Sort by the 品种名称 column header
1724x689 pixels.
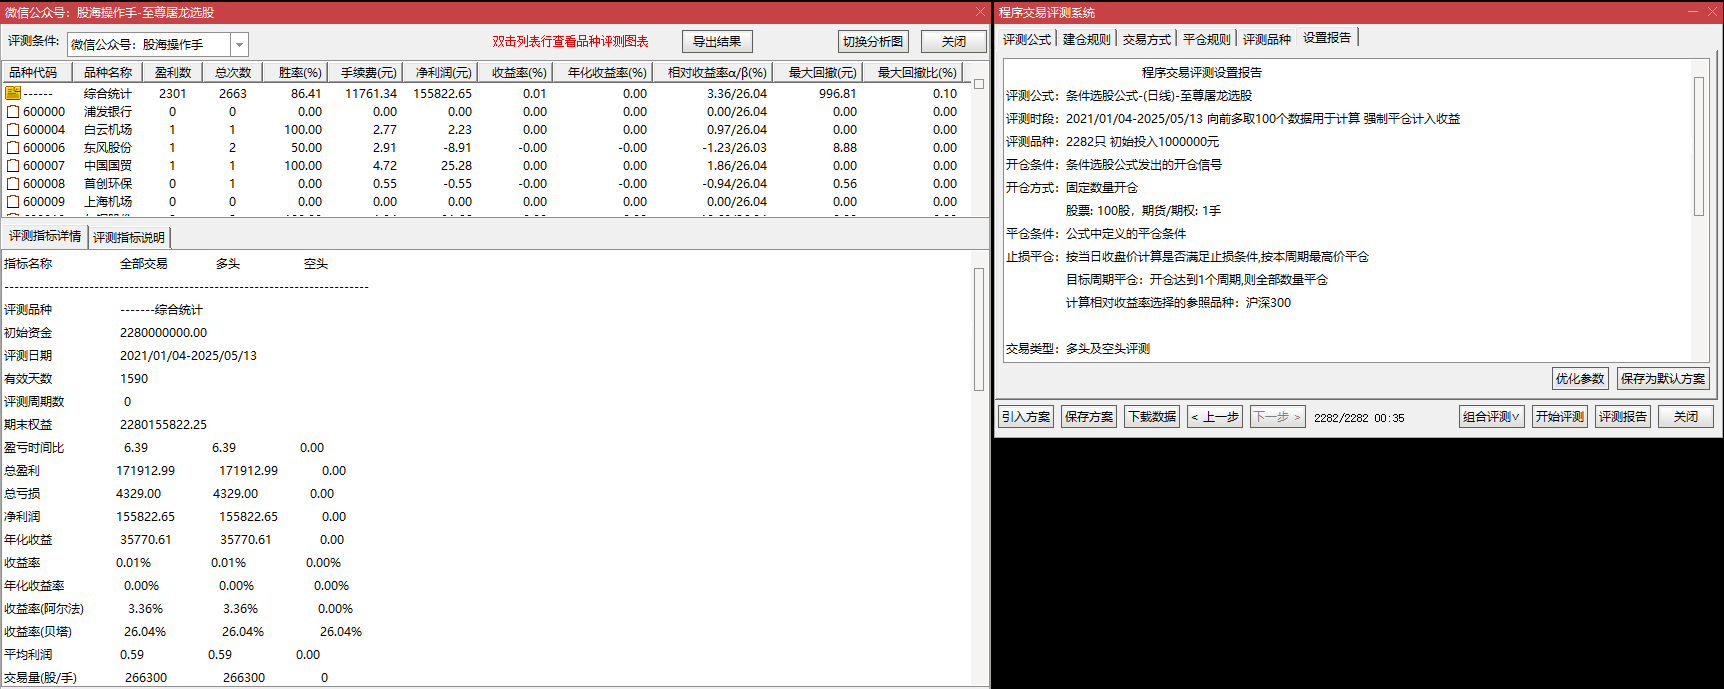(x=107, y=73)
